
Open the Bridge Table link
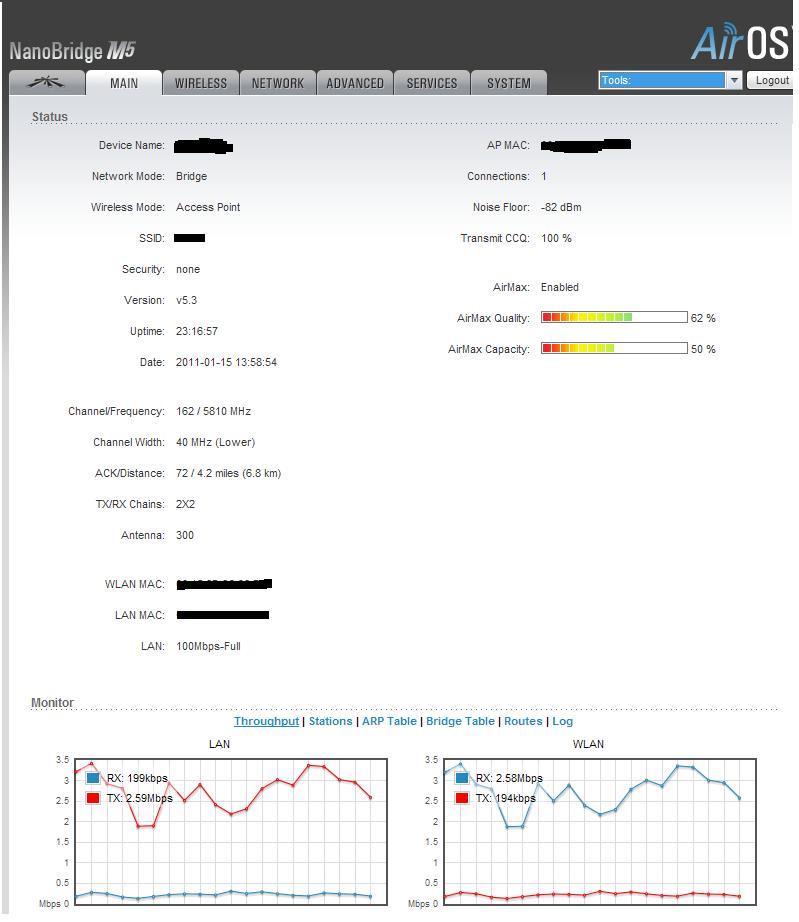(x=460, y=721)
